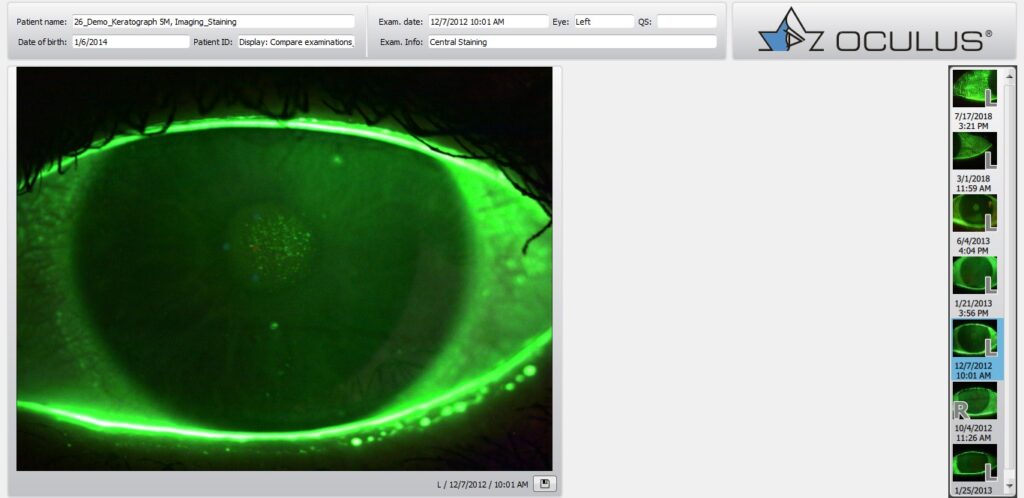Screen dimensions: 1024x498
Task: Choose the 6/4/2013 4:04 PM exam thumbnail
Action: click(974, 213)
